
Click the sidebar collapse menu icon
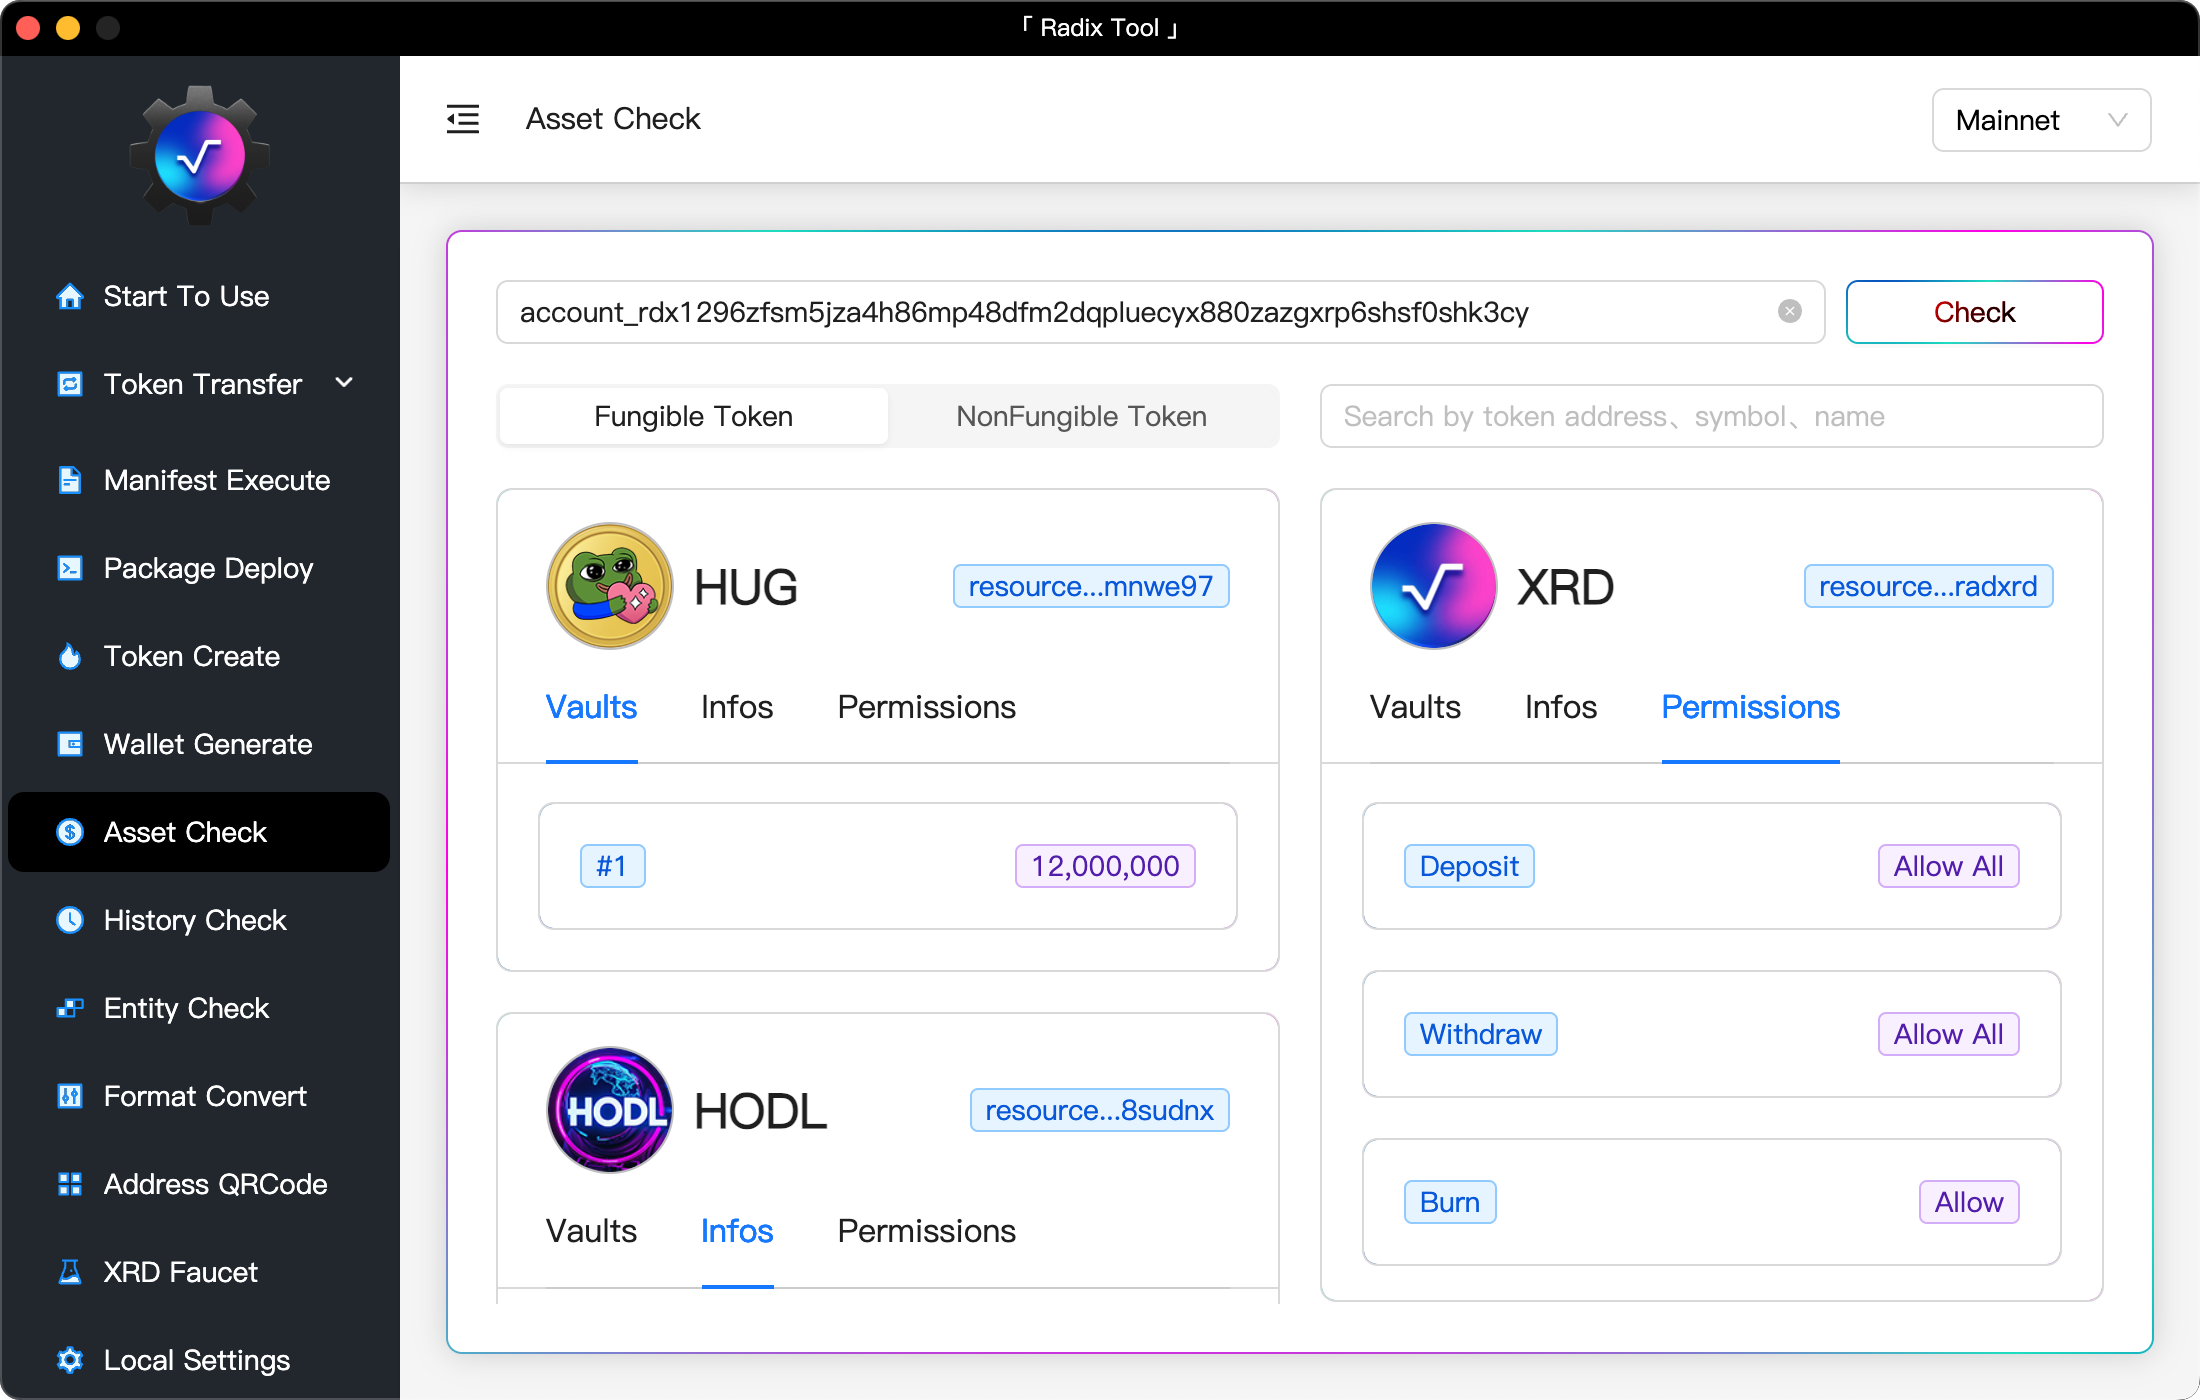coord(462,119)
